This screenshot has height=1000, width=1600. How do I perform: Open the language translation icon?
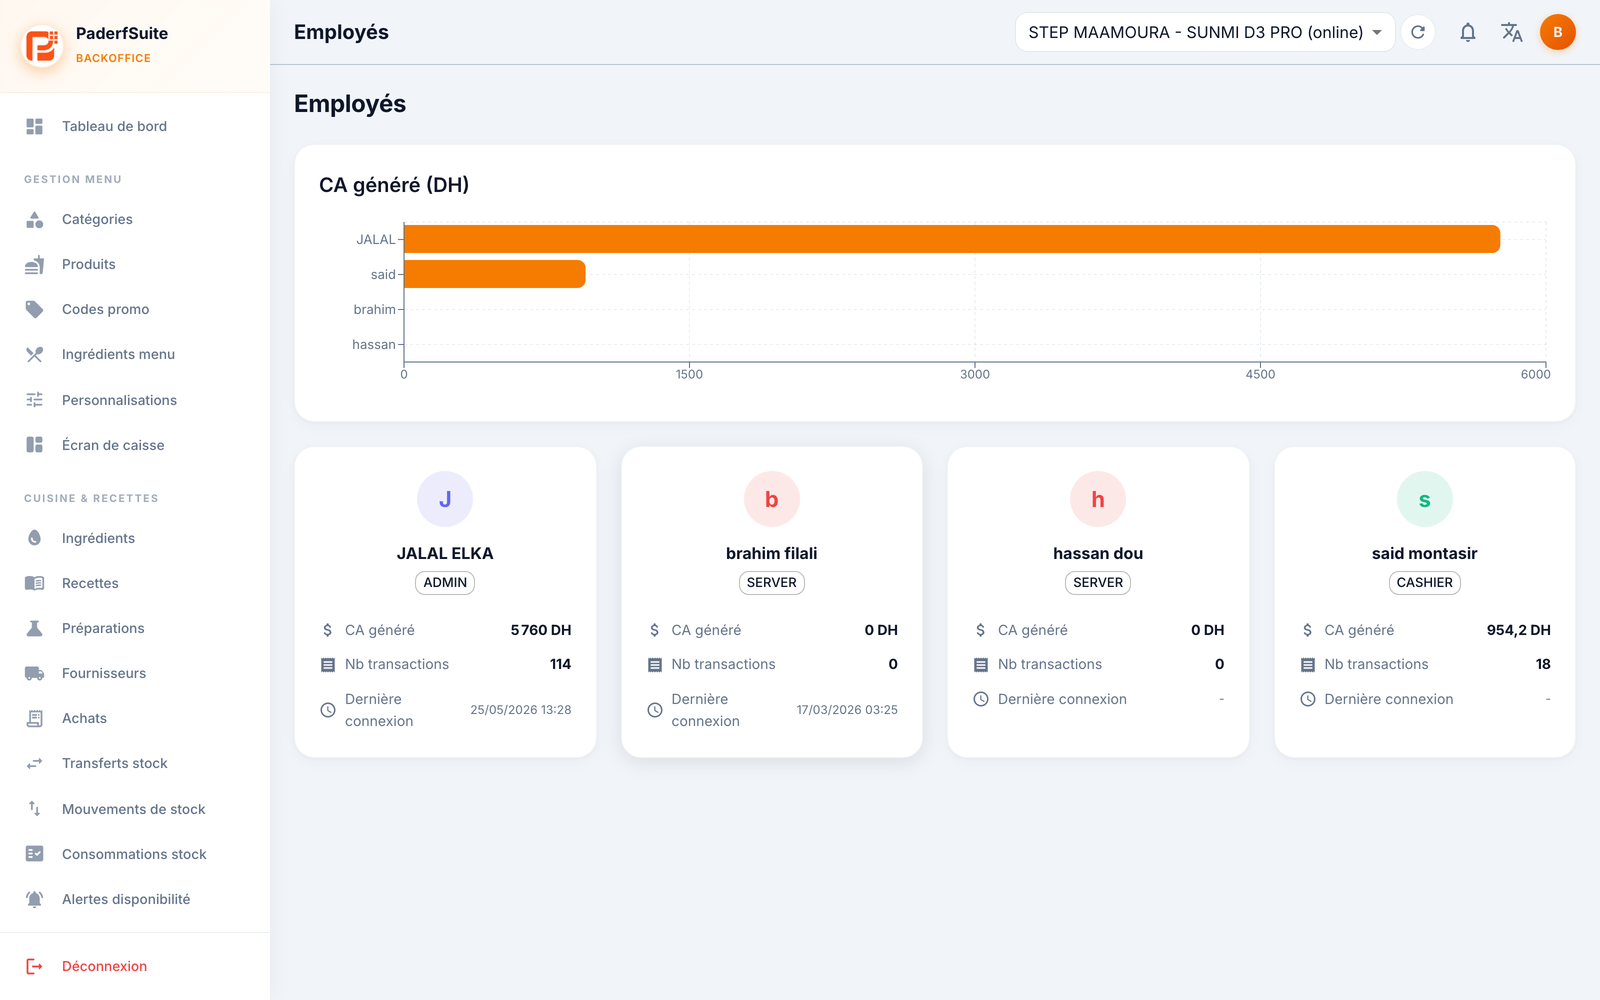point(1512,32)
